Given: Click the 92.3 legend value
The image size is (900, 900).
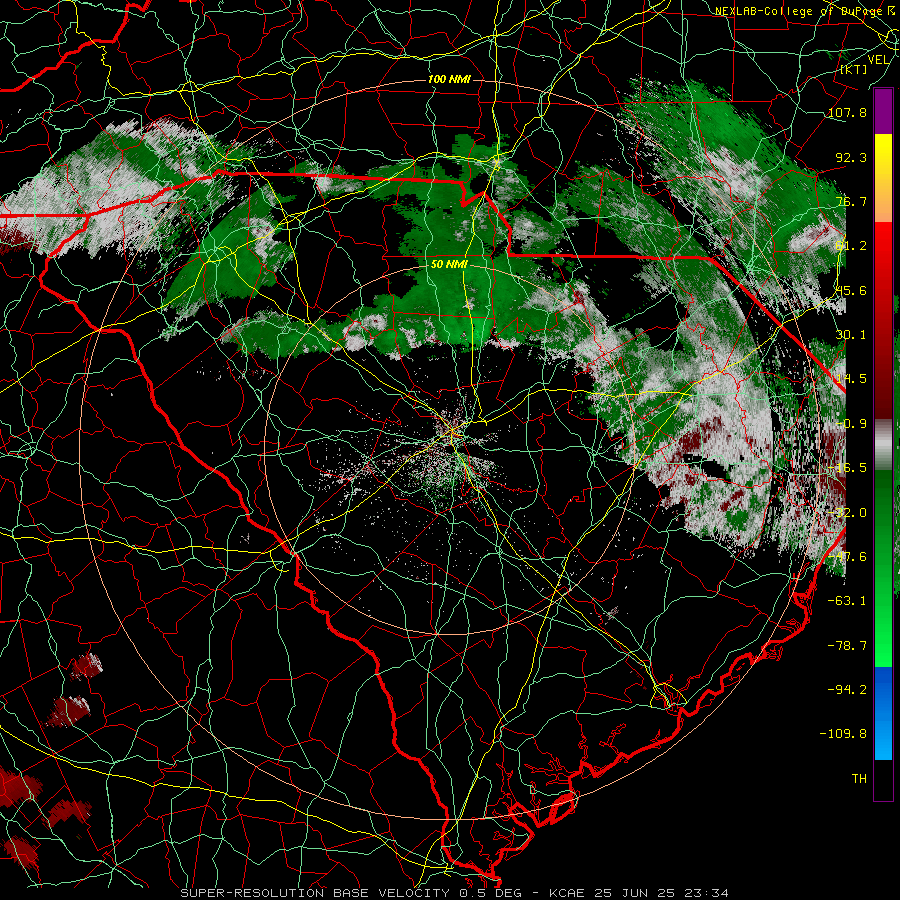Looking at the screenshot, I should (x=851, y=157).
